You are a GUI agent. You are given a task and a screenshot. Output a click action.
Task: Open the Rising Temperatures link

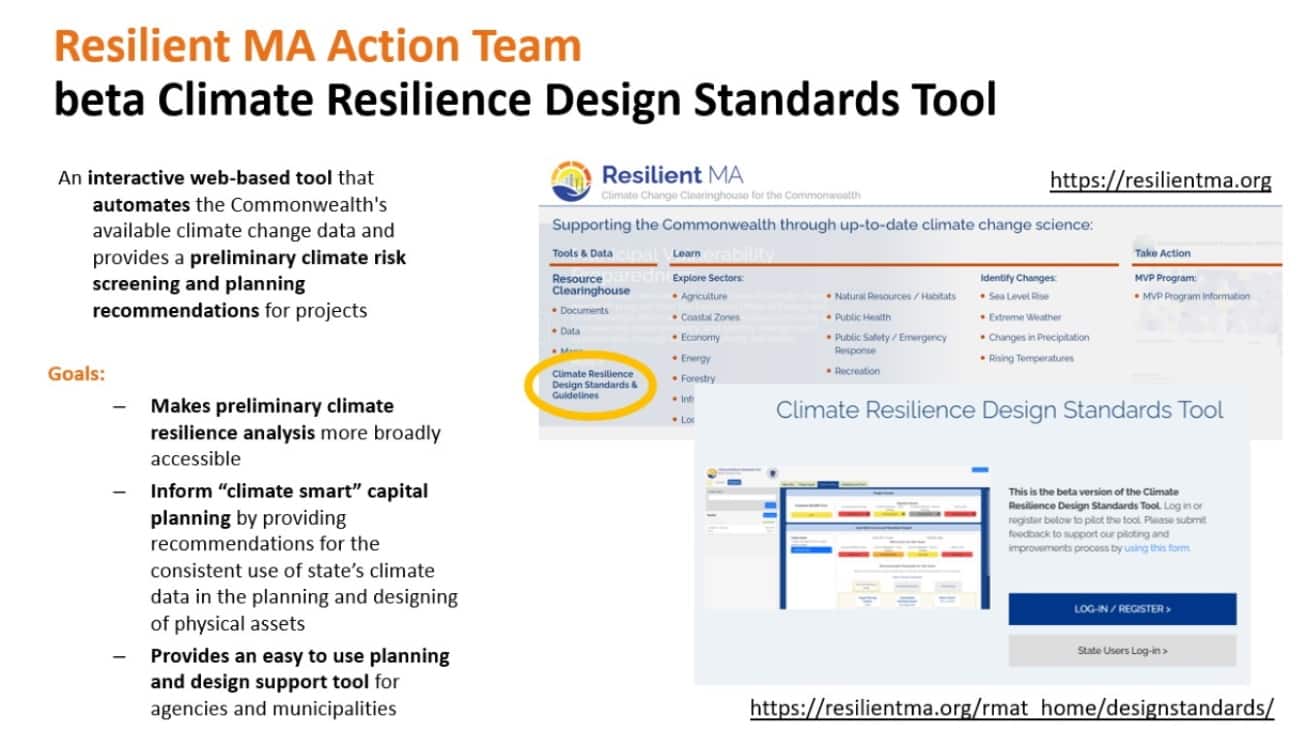point(1031,358)
